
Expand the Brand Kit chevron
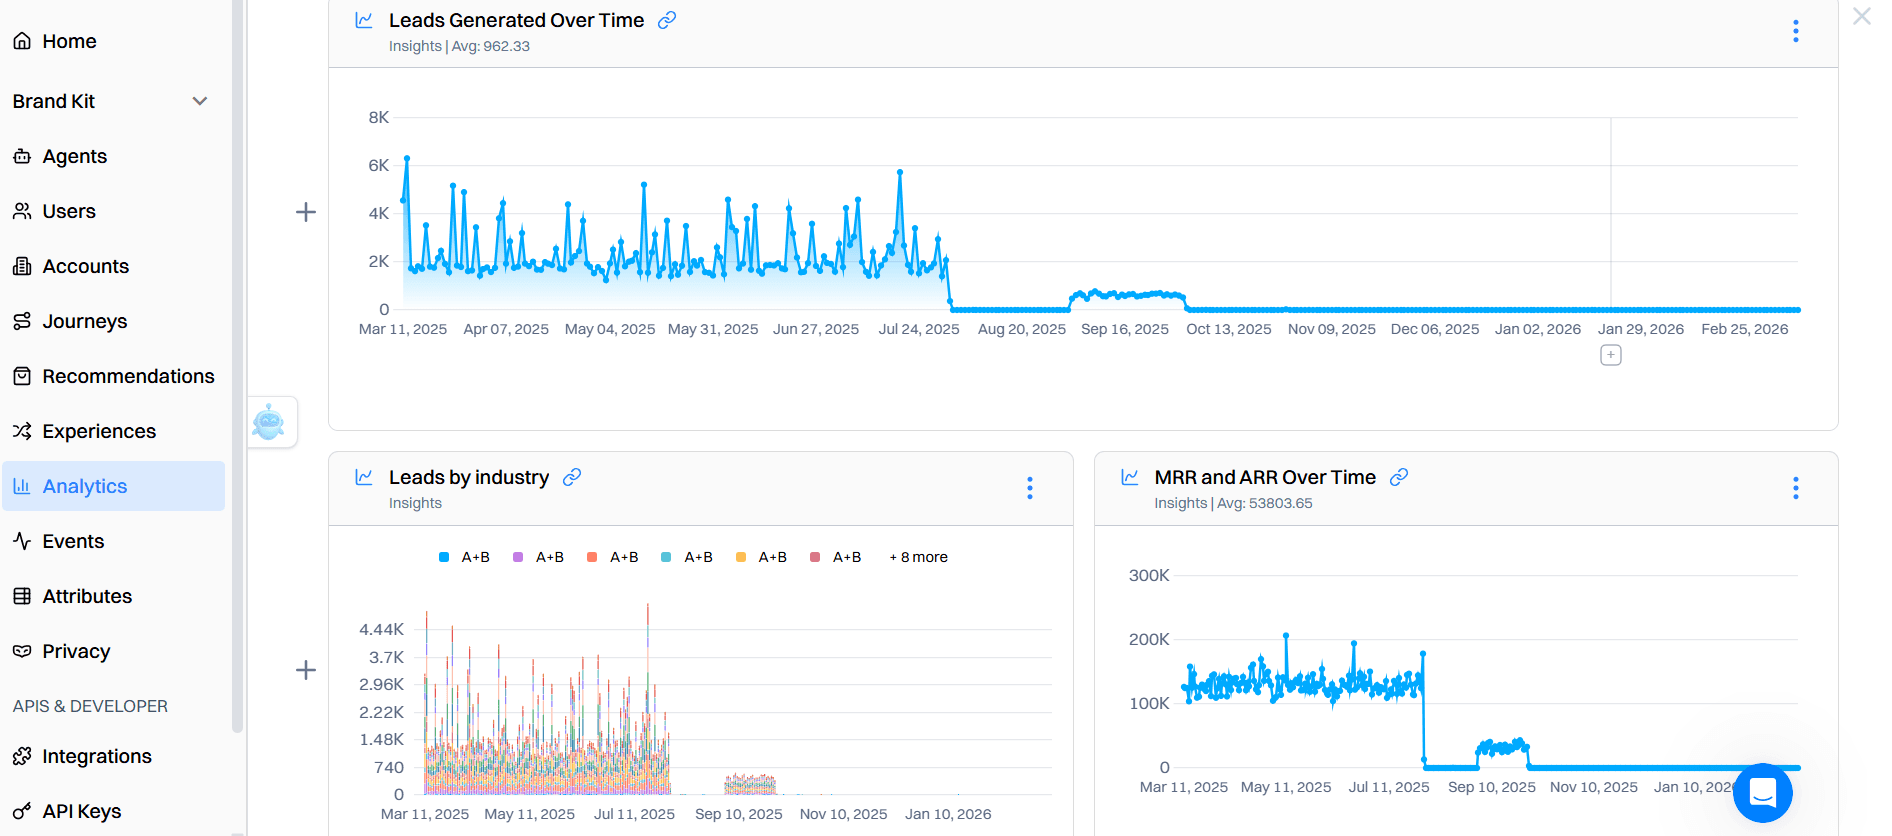click(200, 101)
